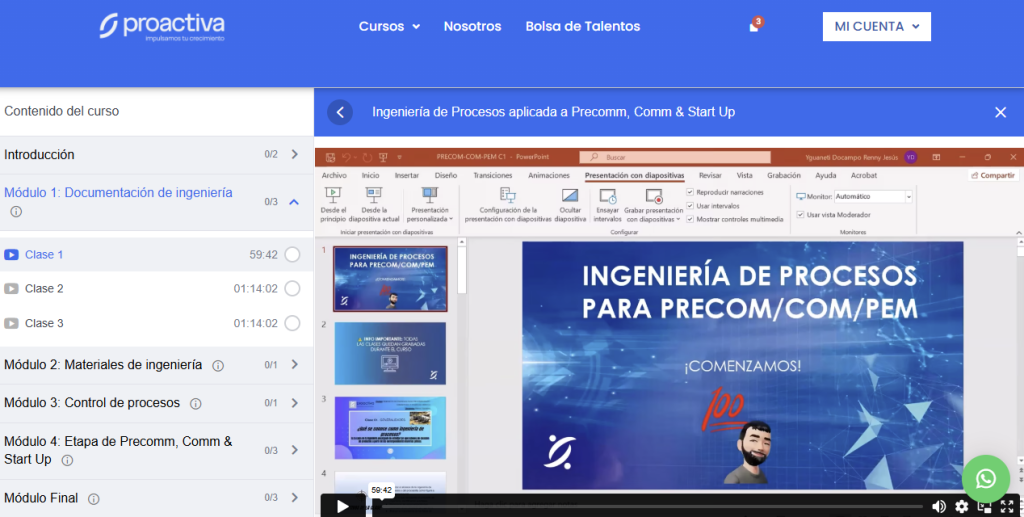Click the WhatsApp chat floating icon
Image resolution: width=1024 pixels, height=517 pixels.
[985, 479]
